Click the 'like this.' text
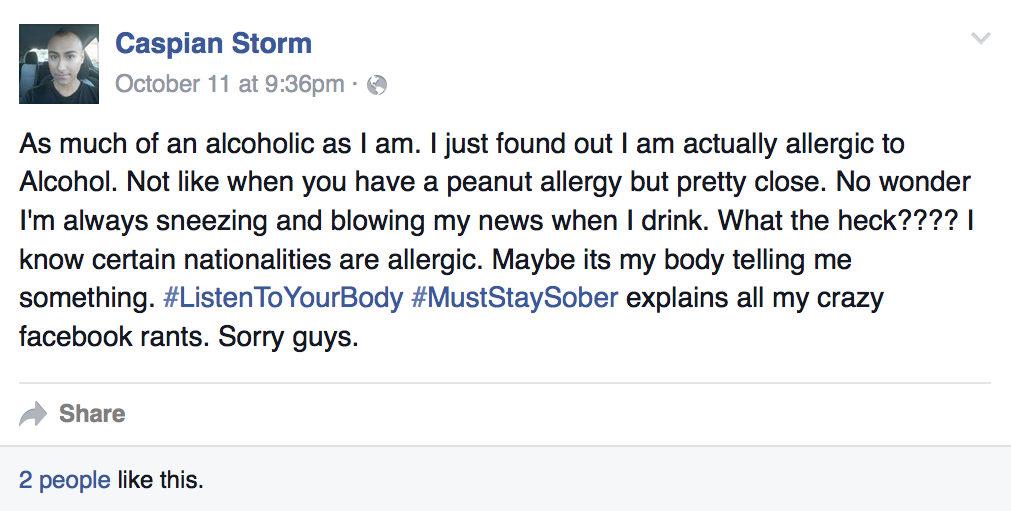This screenshot has width=1011, height=511. pos(160,480)
